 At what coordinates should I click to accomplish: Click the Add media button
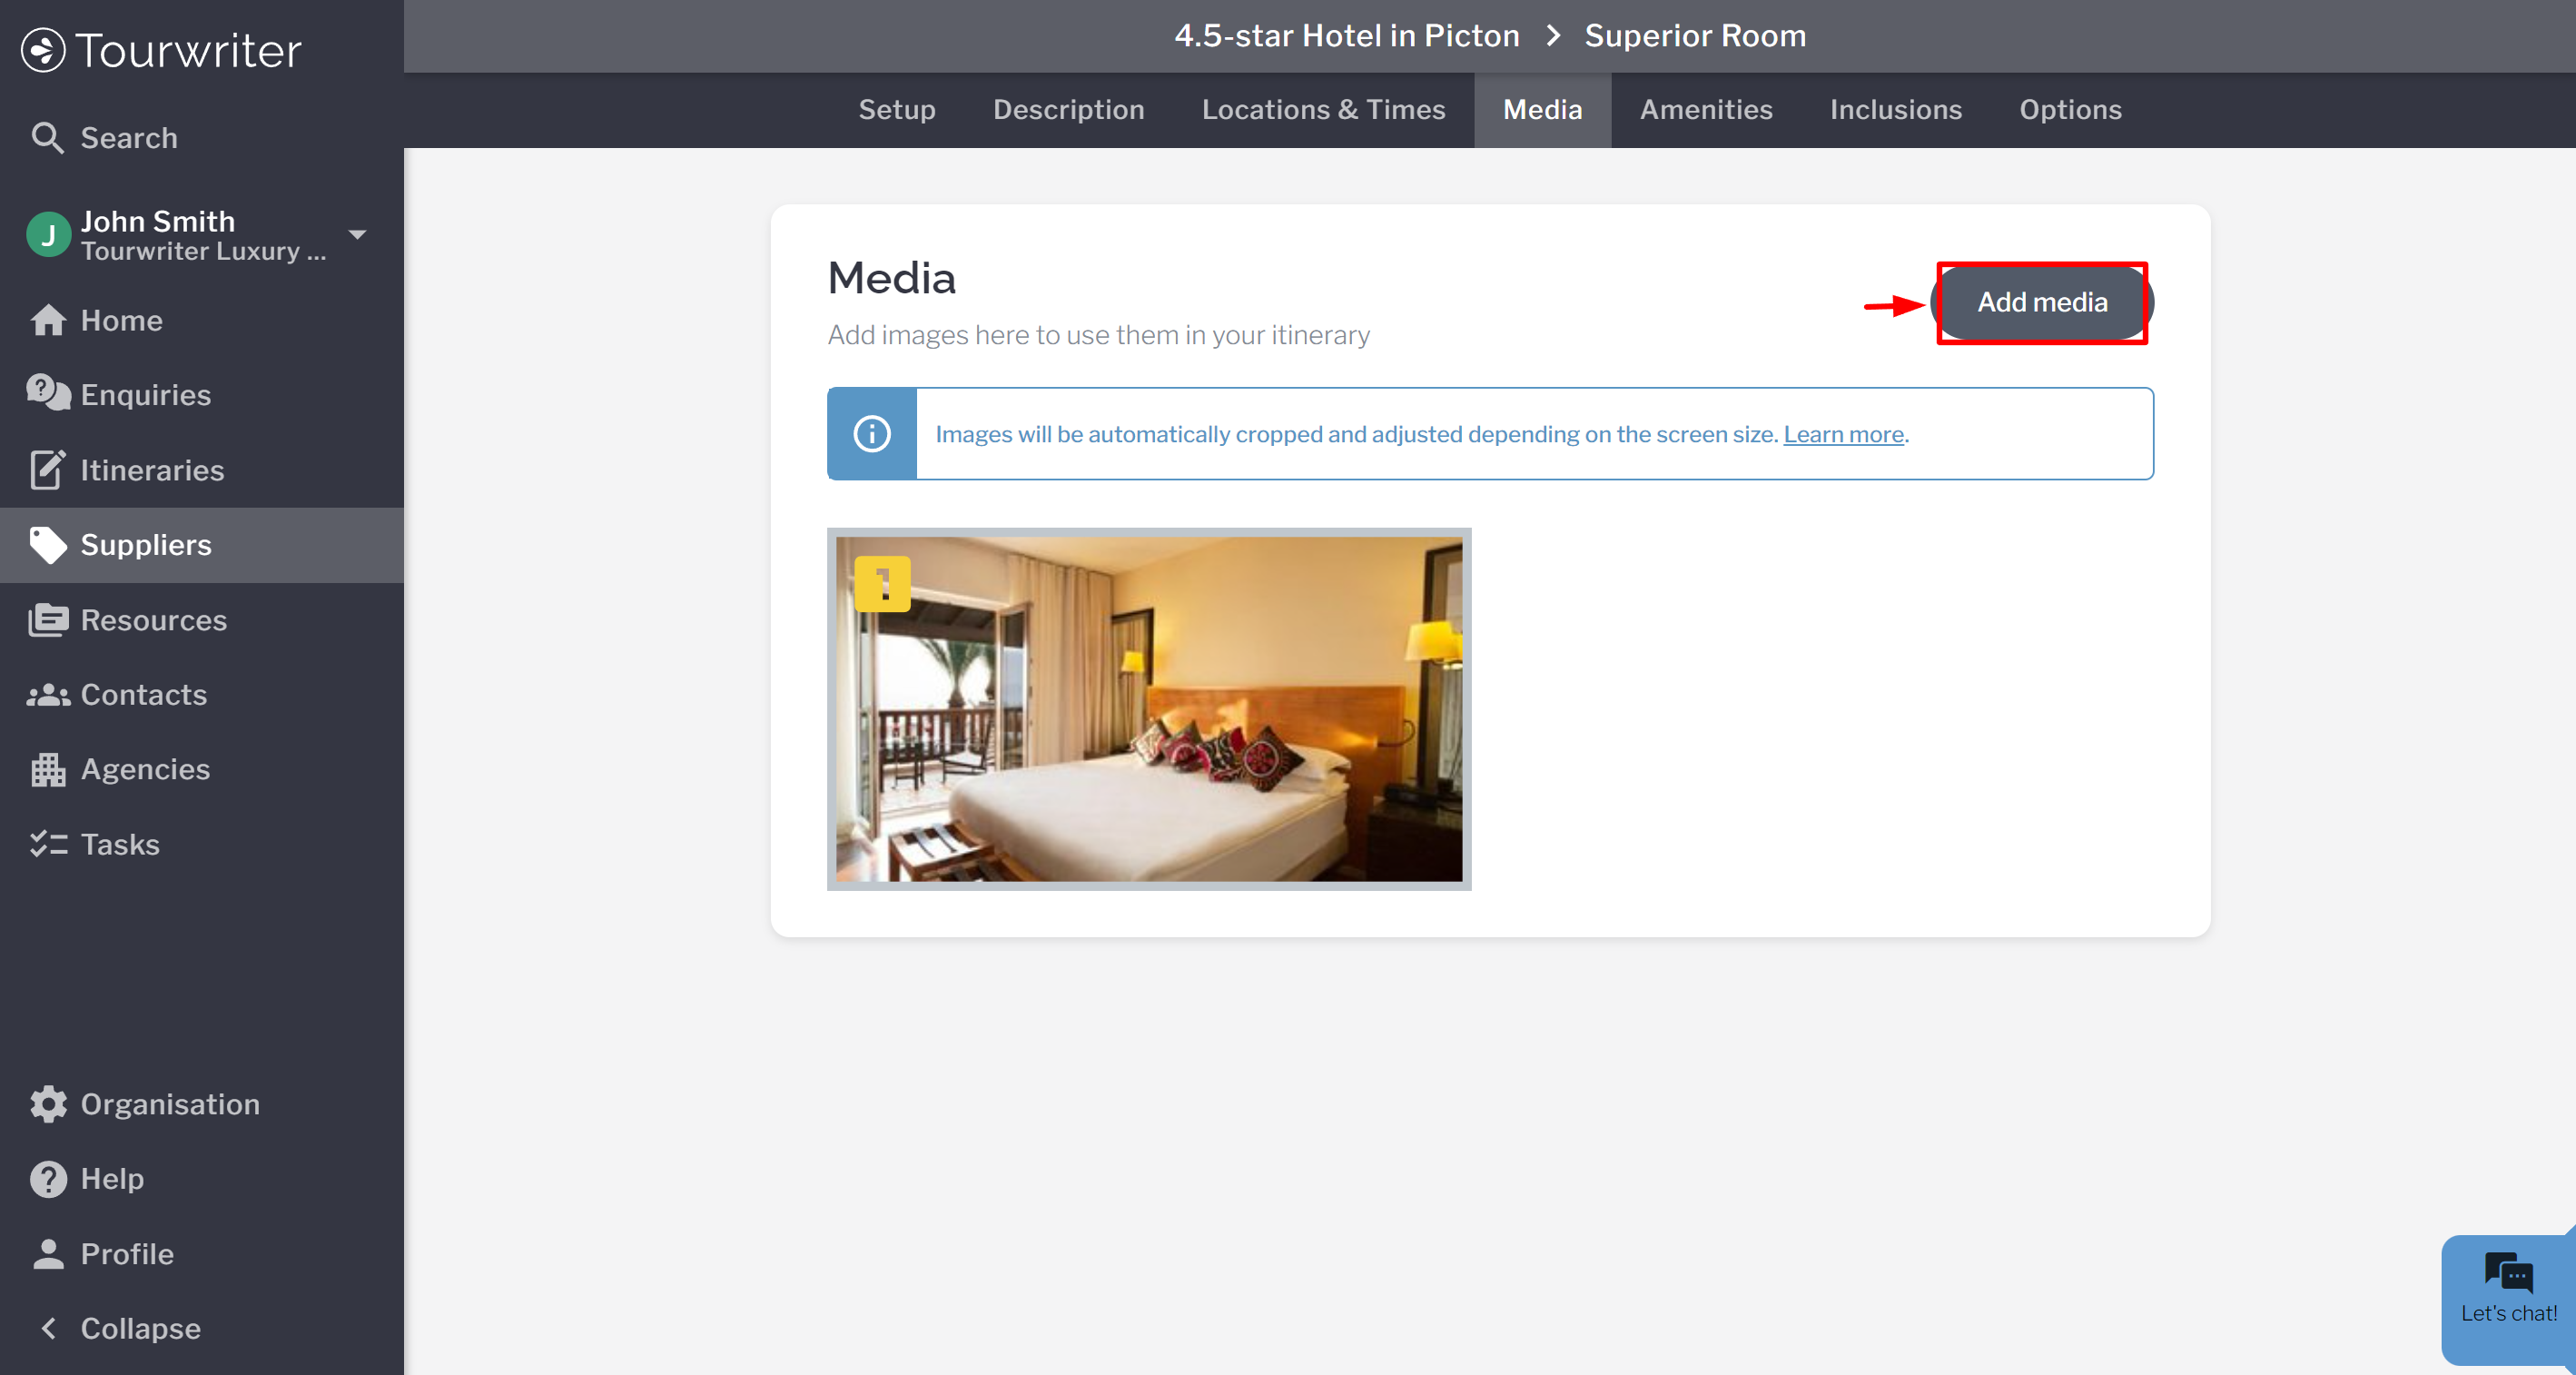[x=2042, y=302]
